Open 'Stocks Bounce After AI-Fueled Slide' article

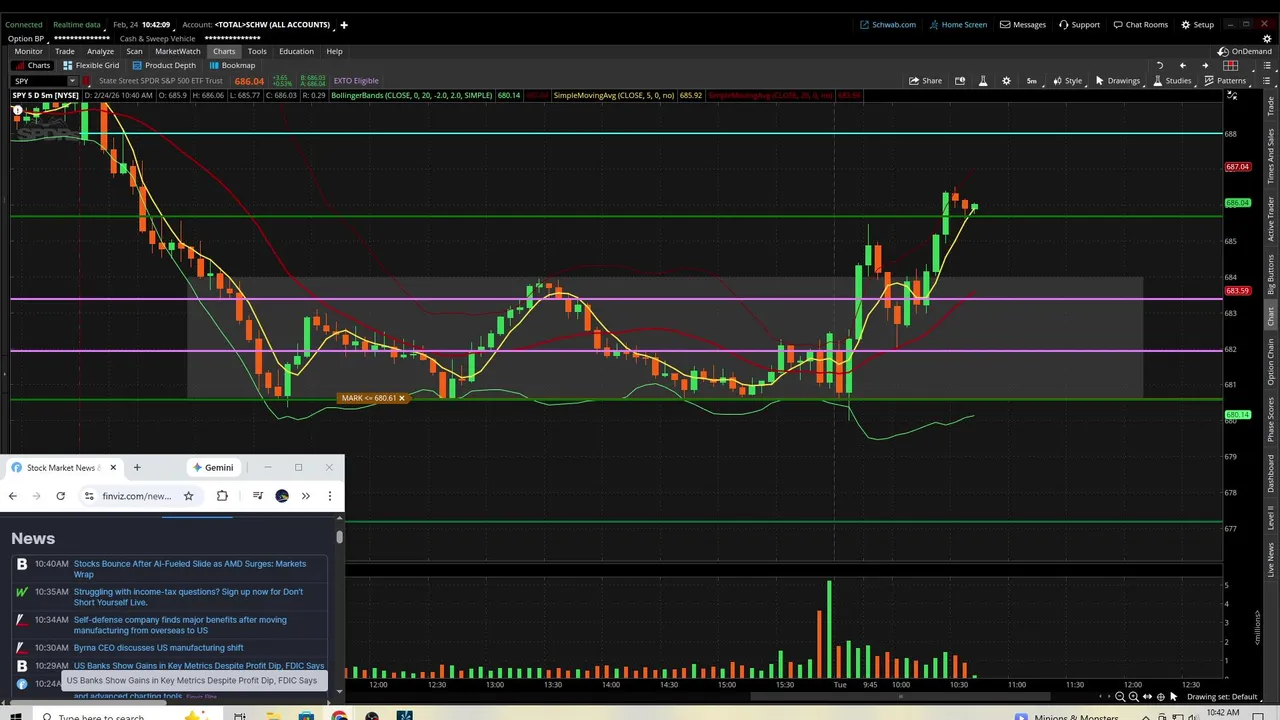pyautogui.click(x=190, y=569)
